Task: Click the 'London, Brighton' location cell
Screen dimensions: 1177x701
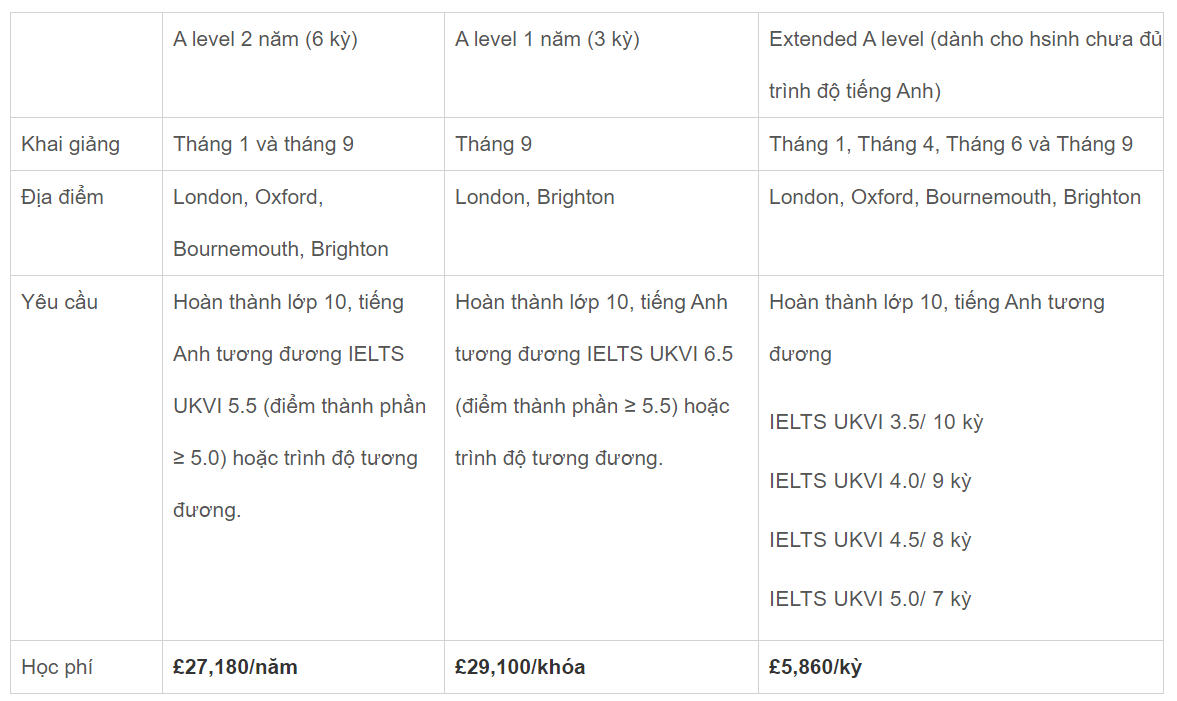Action: 535,197
